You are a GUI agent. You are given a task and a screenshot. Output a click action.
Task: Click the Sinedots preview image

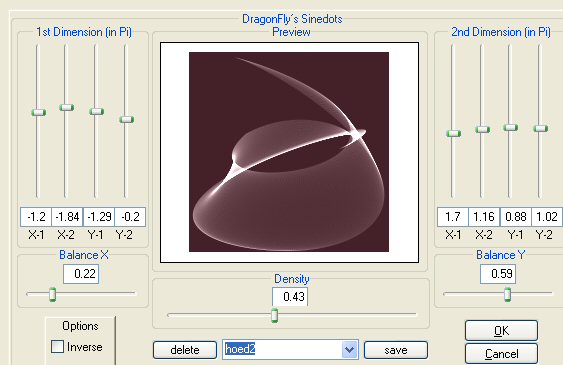289,152
